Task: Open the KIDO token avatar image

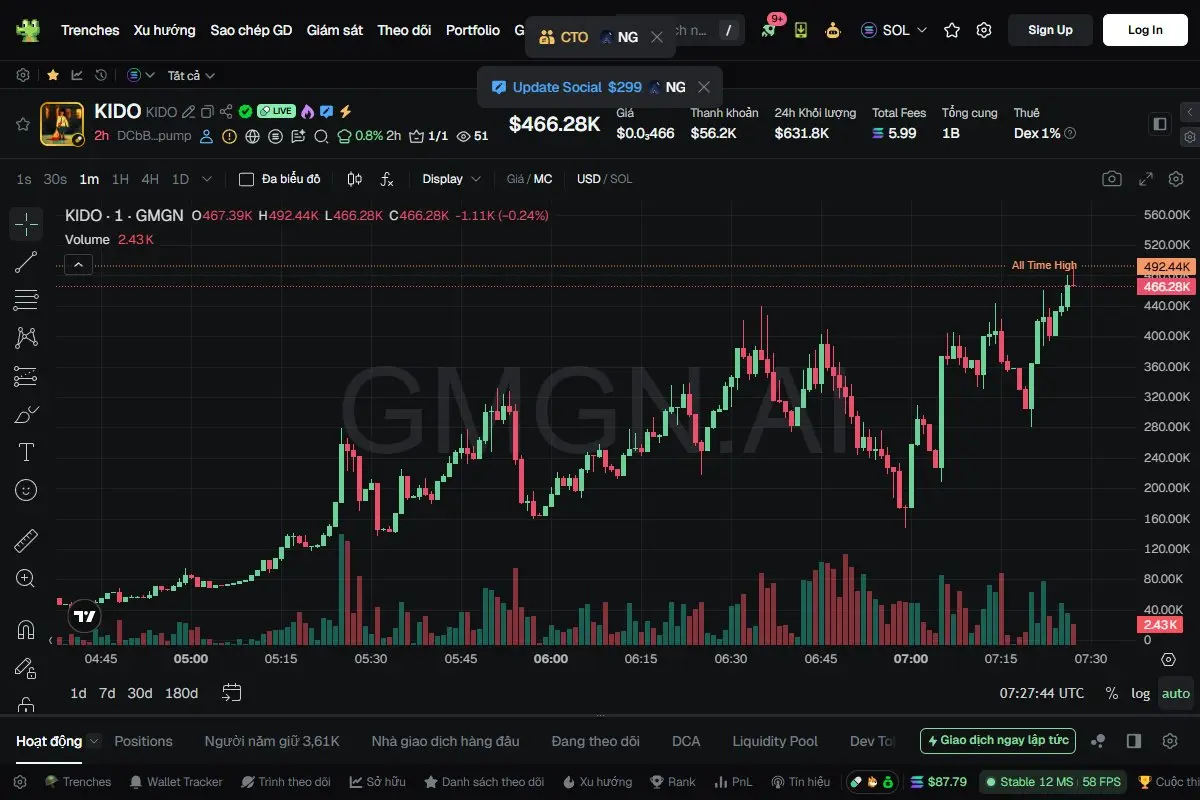Action: 62,124
